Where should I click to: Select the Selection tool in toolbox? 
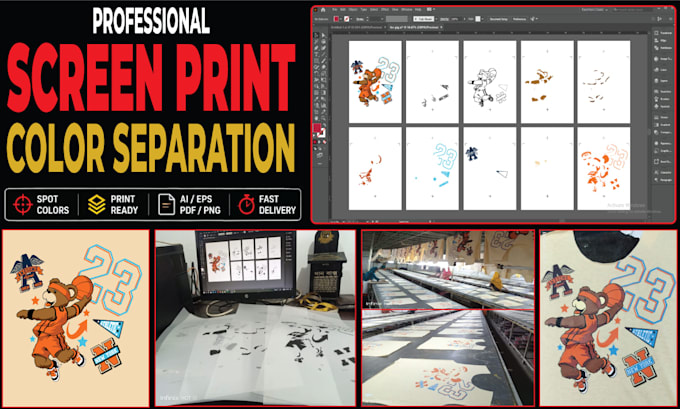click(317, 35)
